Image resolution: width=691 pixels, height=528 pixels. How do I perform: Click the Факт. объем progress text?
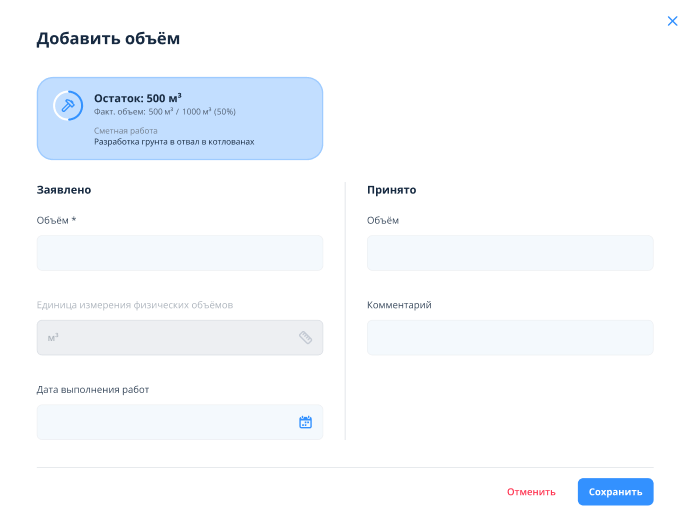(164, 112)
